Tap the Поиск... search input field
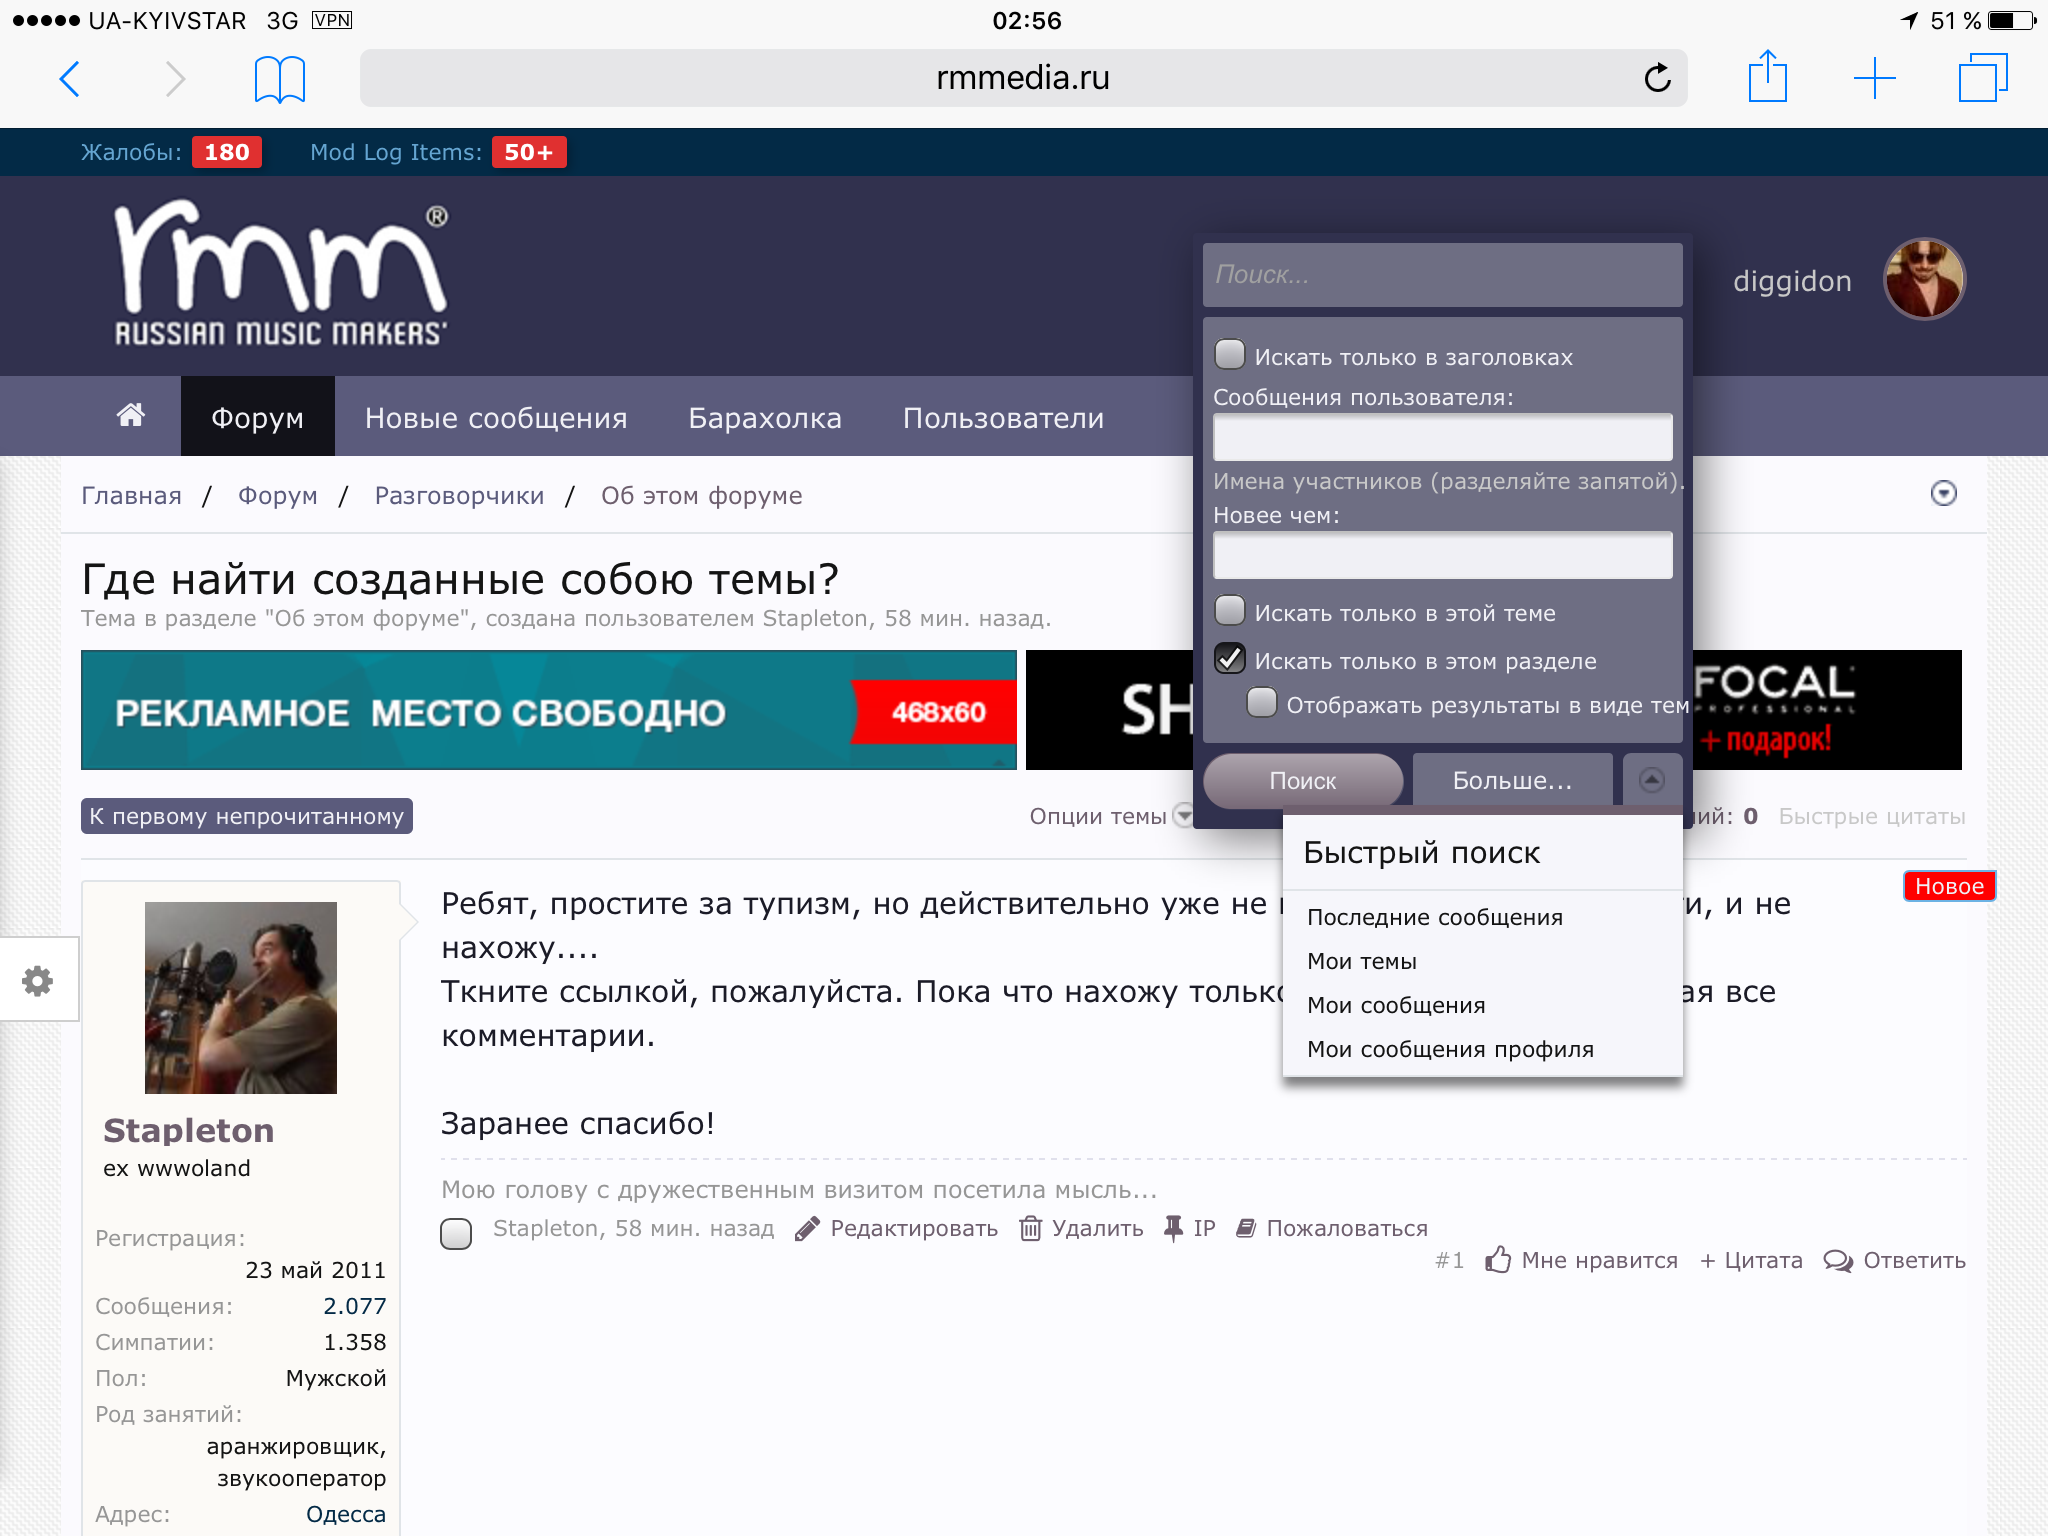 tap(1442, 275)
